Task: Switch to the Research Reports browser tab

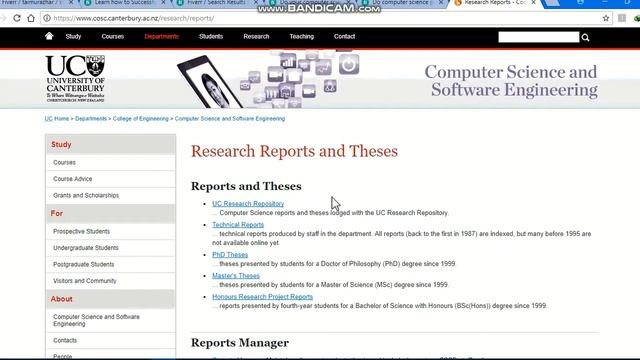Action: point(494,3)
